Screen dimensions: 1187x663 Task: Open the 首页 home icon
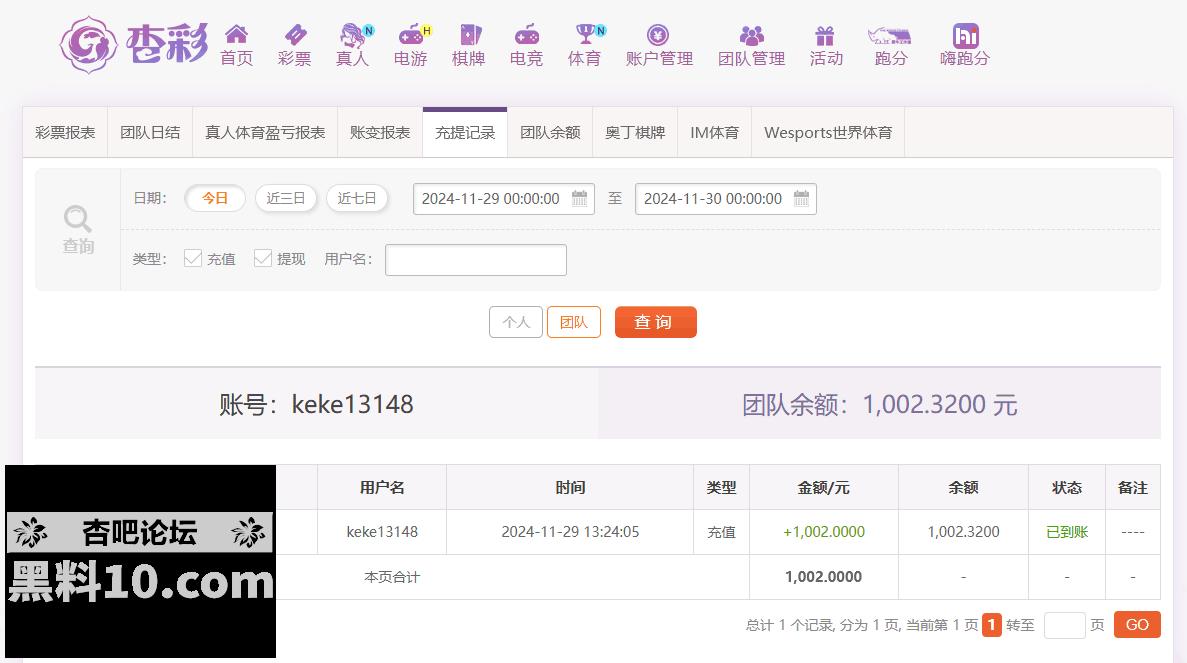tap(237, 36)
